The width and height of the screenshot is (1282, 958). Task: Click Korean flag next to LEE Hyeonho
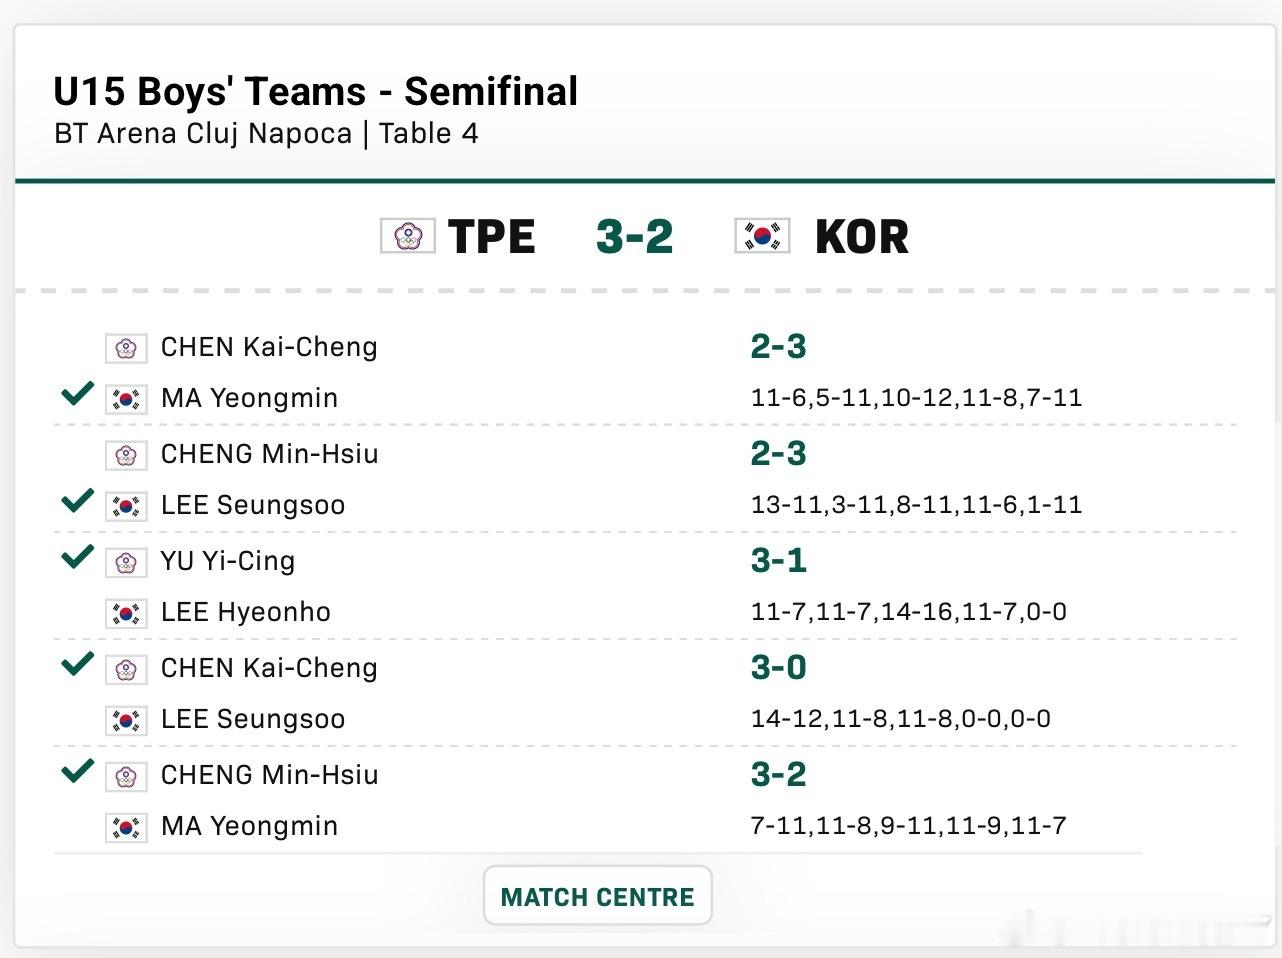tap(126, 613)
